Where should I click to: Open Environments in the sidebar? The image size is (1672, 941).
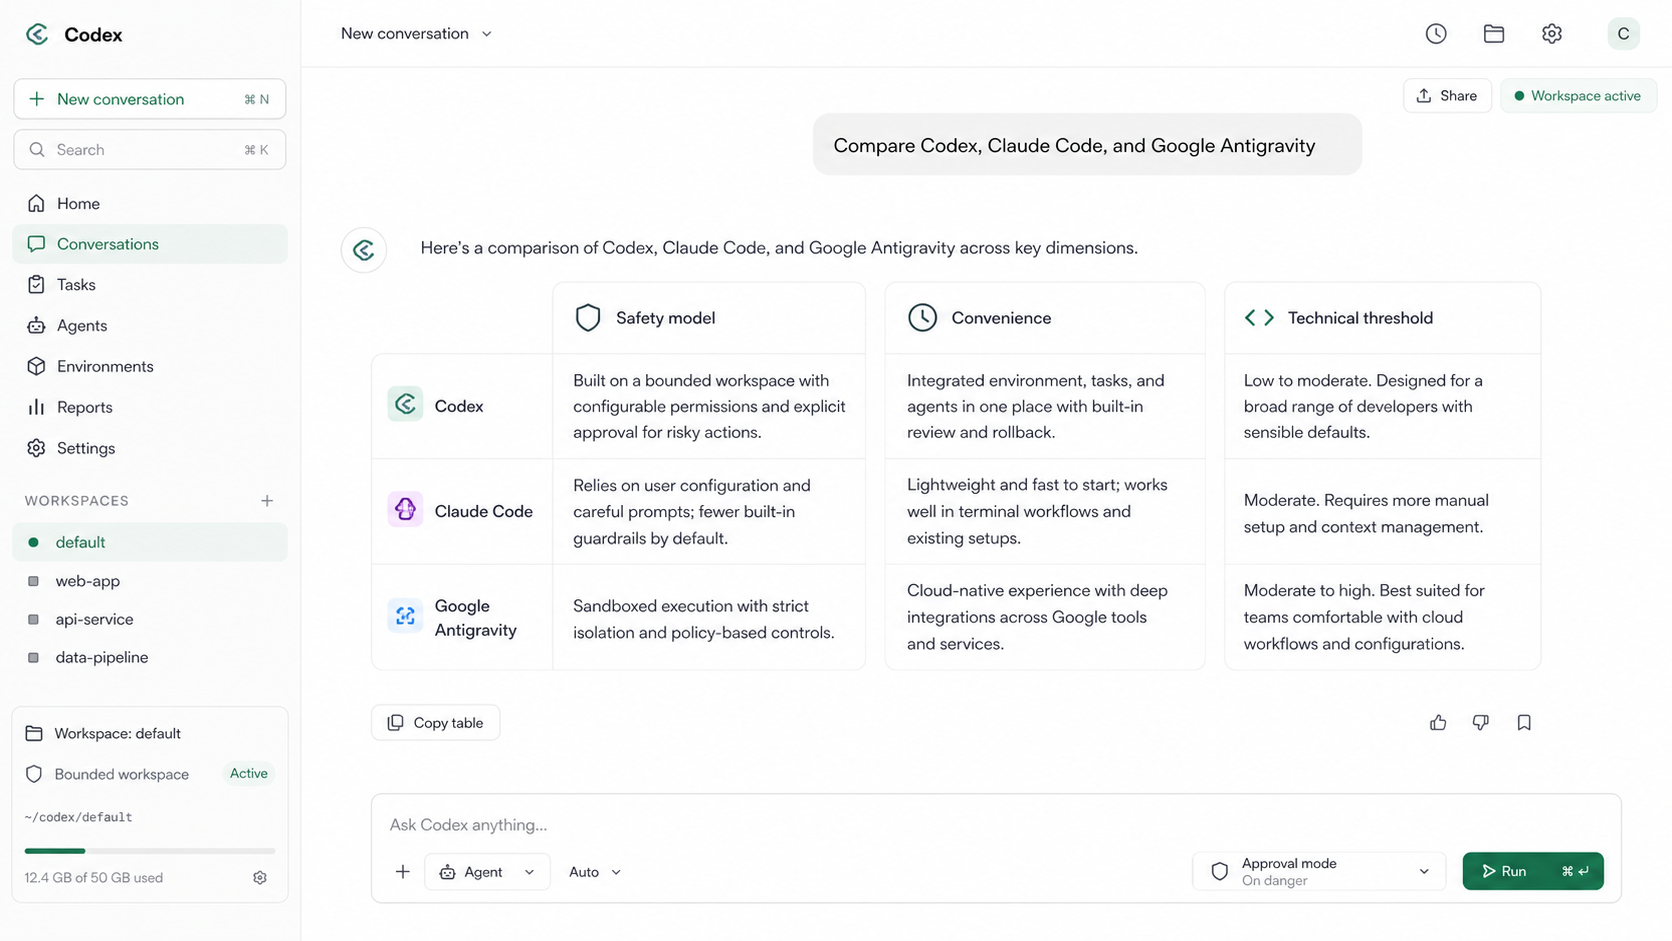150,367
